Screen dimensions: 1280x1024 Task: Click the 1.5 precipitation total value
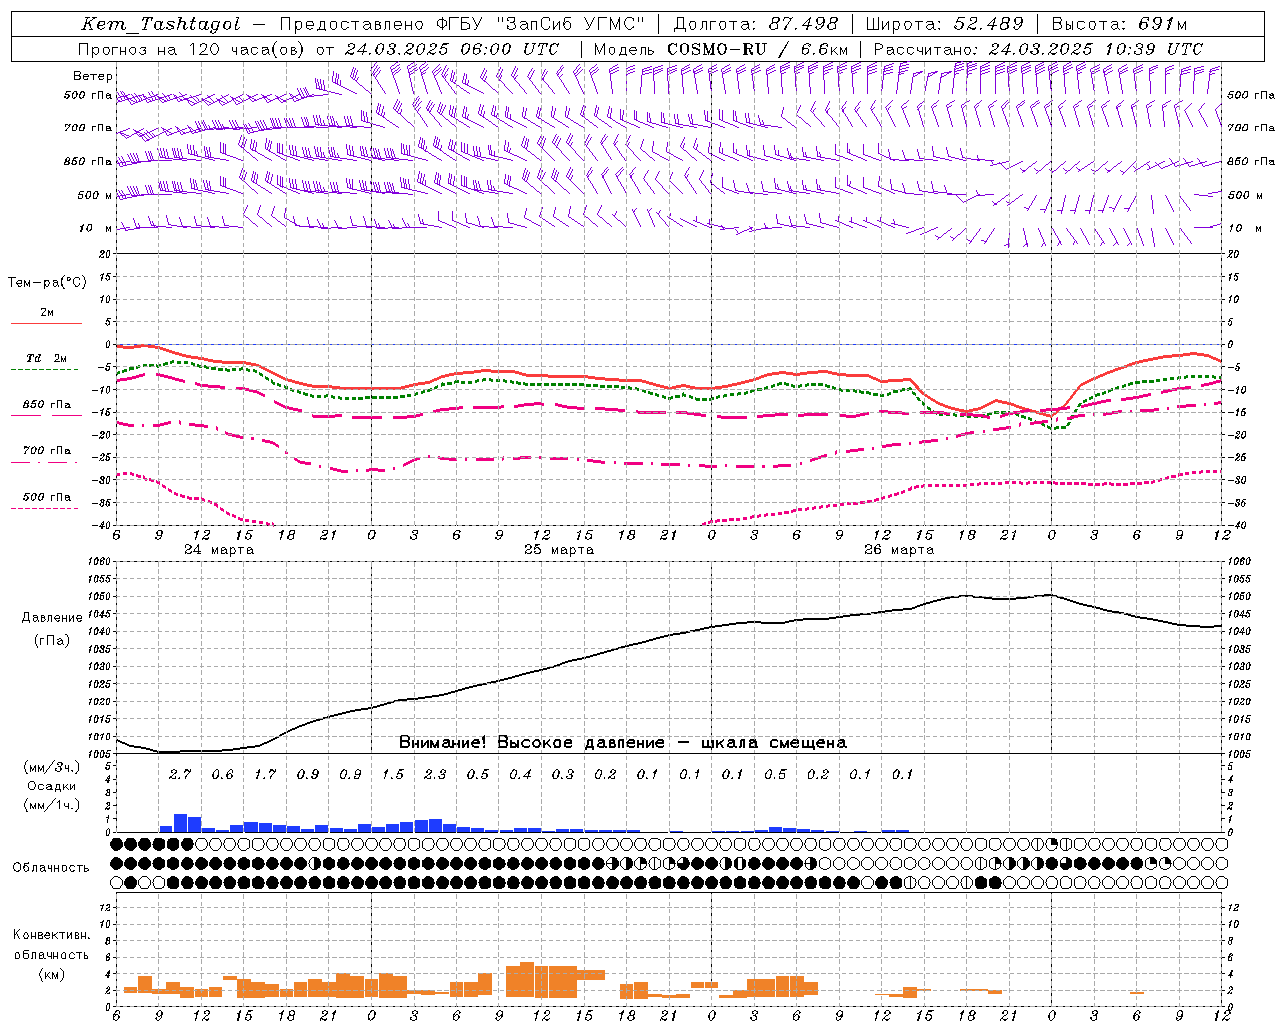point(392,774)
